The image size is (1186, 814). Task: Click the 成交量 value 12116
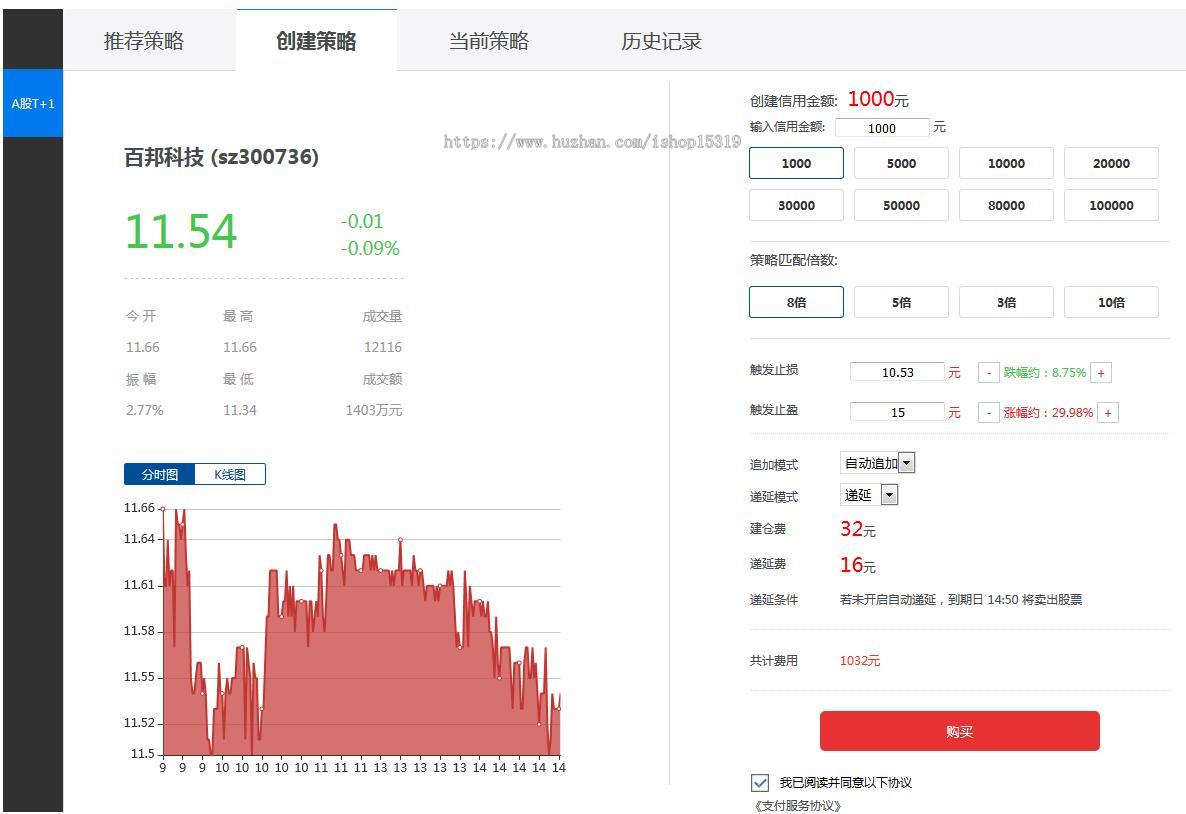point(383,347)
